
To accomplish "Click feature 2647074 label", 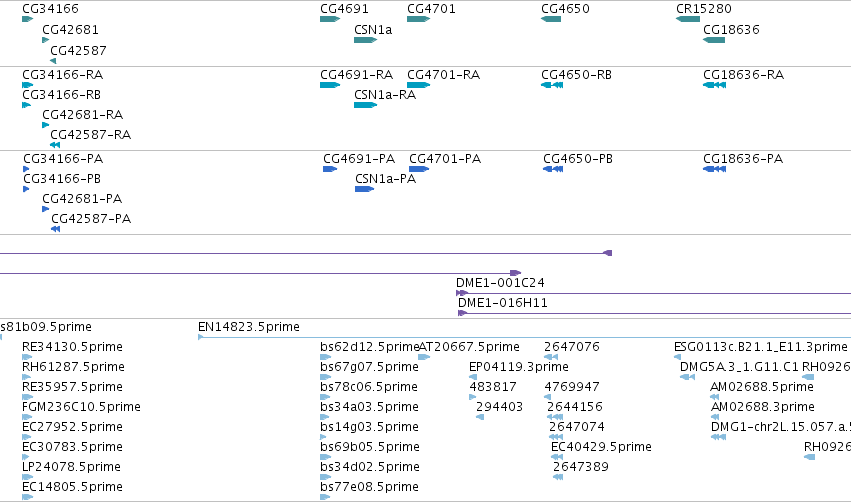I will (577, 427).
